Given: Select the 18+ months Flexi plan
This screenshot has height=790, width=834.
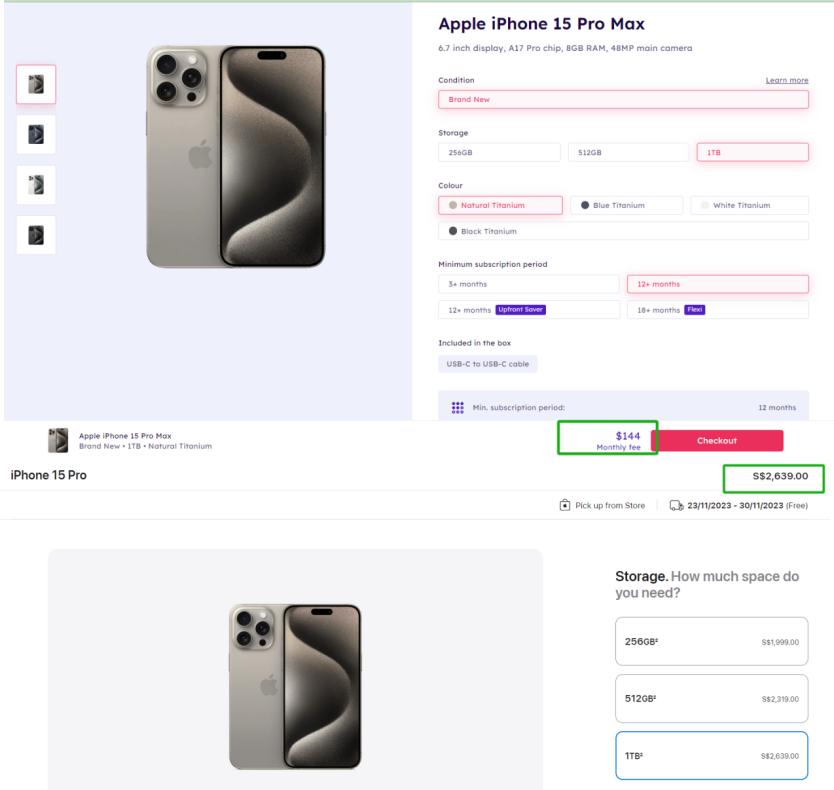Looking at the screenshot, I should 718,310.
